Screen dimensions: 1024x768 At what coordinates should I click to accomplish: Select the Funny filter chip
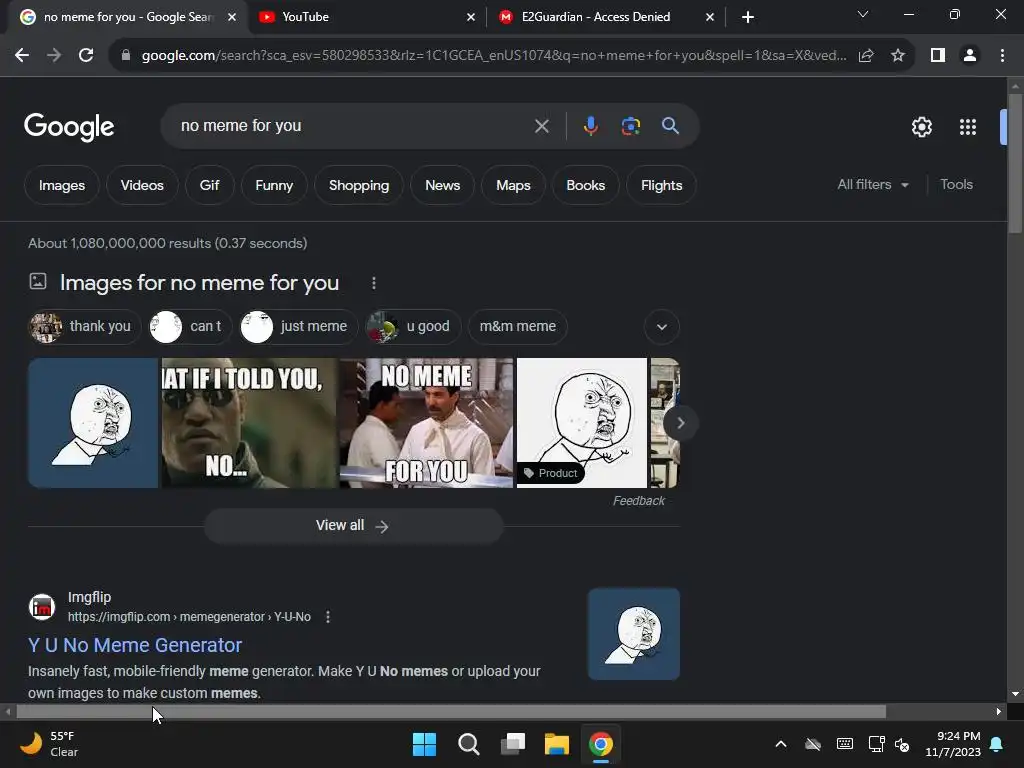pyautogui.click(x=274, y=185)
